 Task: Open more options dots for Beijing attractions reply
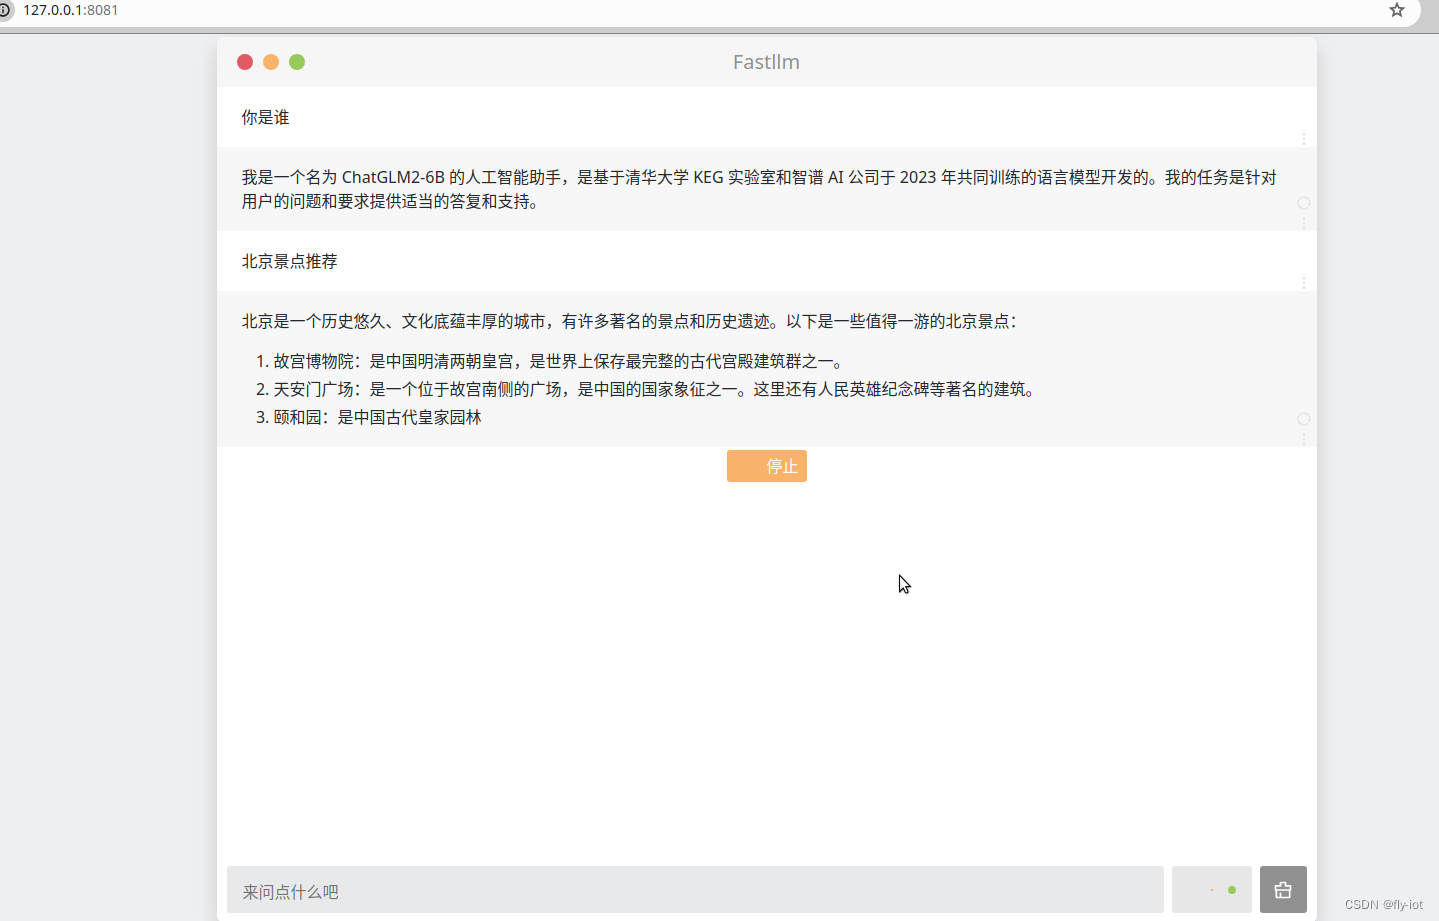[1304, 439]
